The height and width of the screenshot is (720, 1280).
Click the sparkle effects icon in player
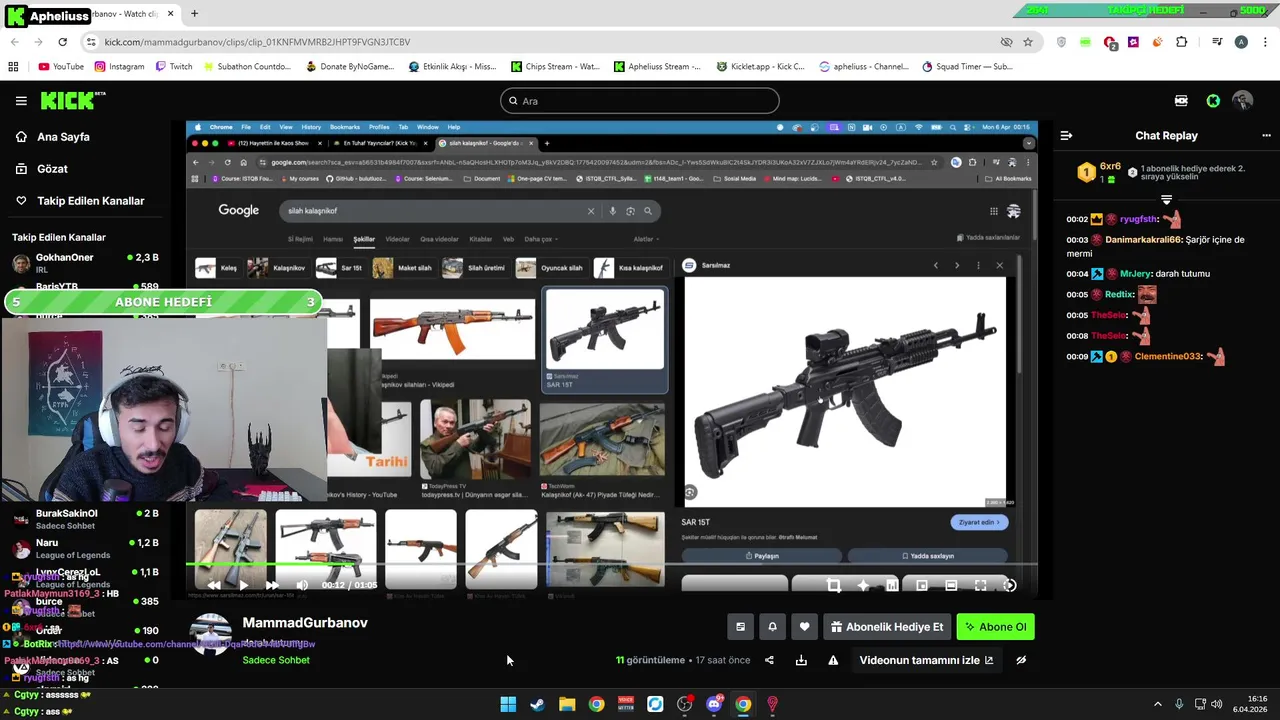(x=863, y=585)
